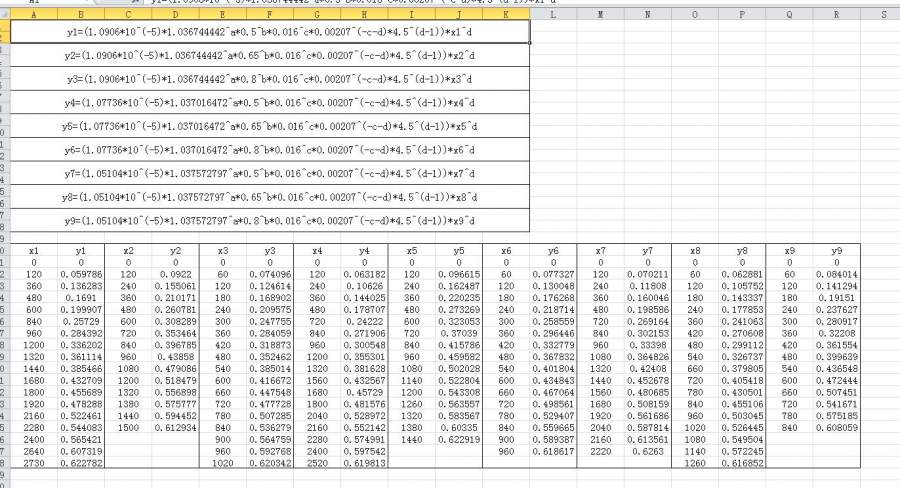Click cell containing 0.0922
This screenshot has width=900, height=488.
click(x=175, y=274)
